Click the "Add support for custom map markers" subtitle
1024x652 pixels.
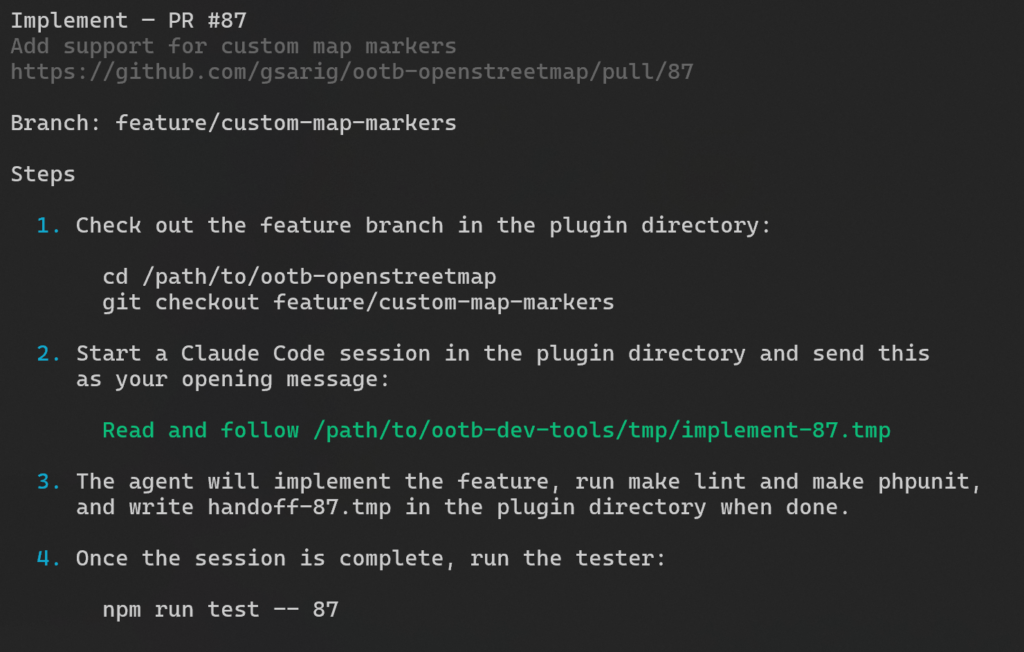point(233,46)
